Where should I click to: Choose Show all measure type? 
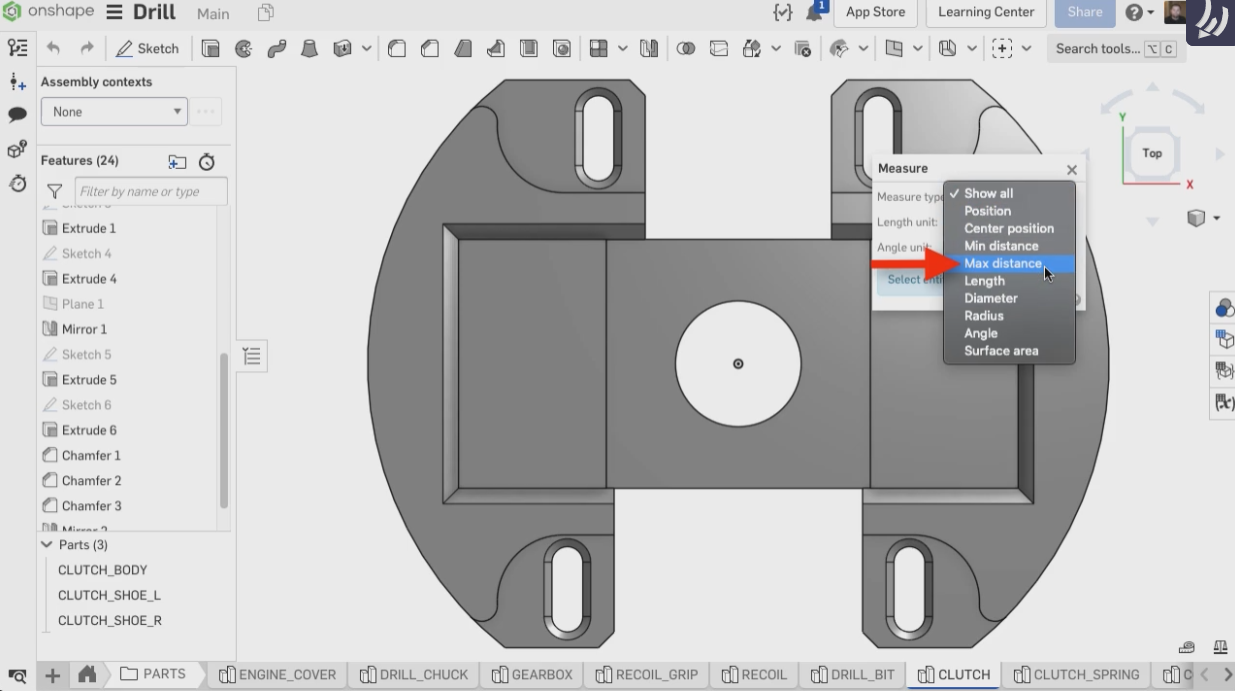pyautogui.click(x=988, y=194)
